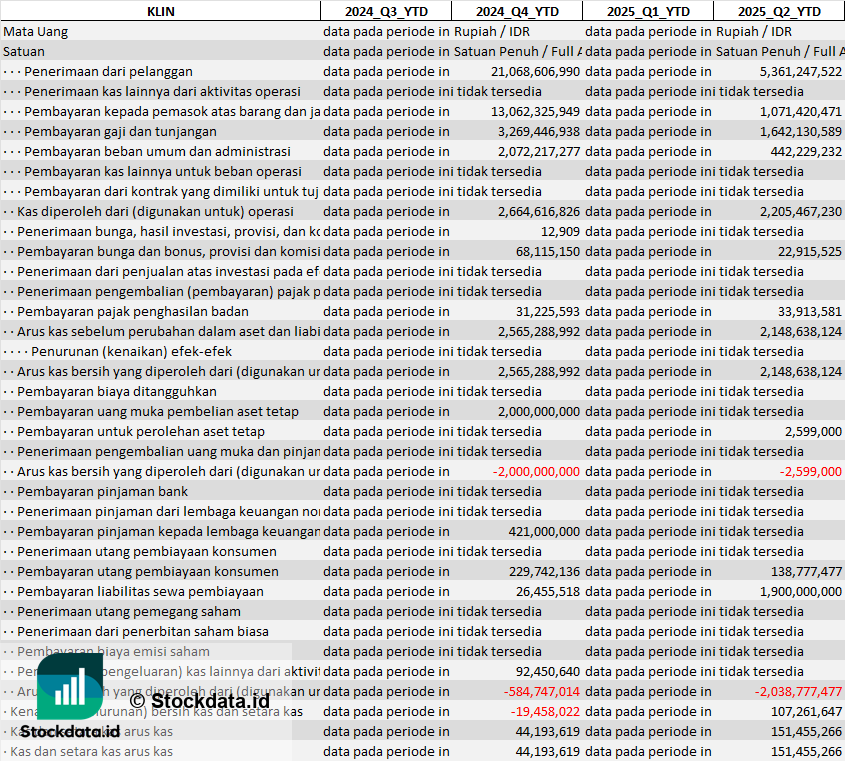Select red value -2,599,000
This screenshot has height=761, width=845.
(x=811, y=471)
